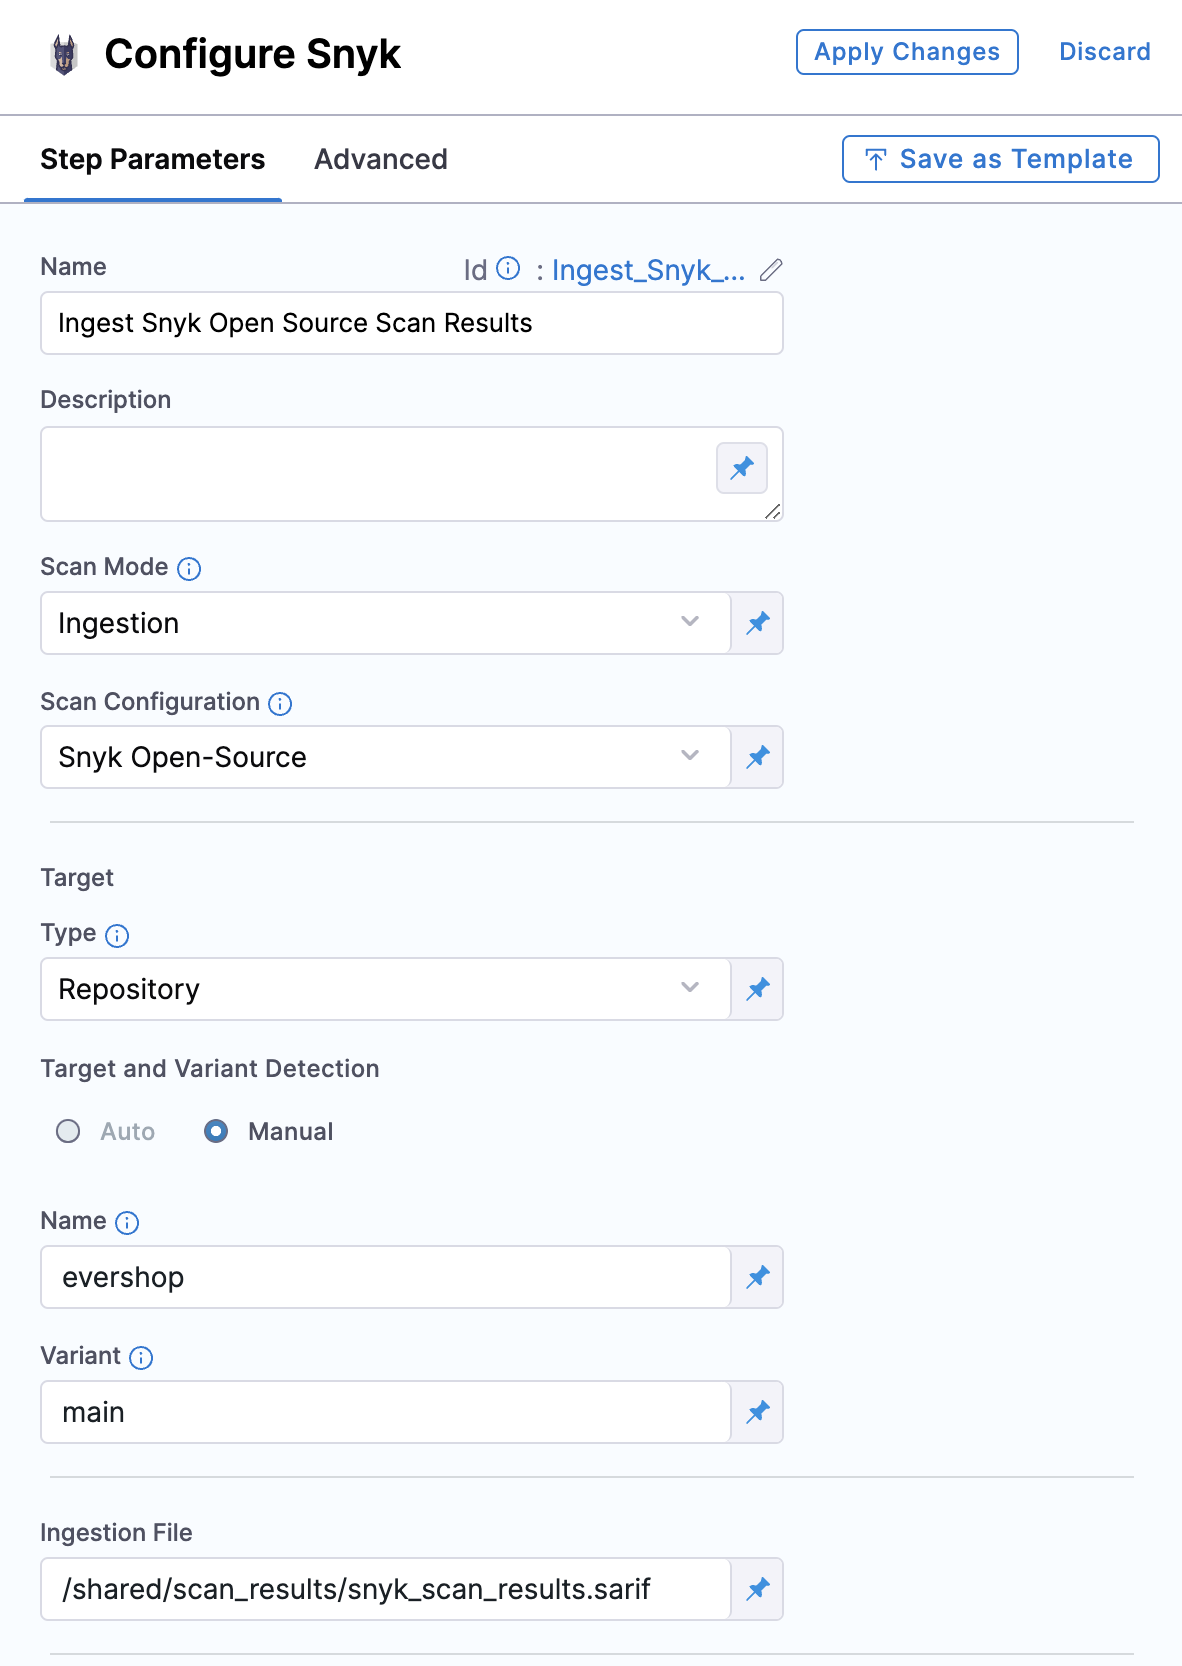Viewport: 1182px width, 1666px height.
Task: Click the pin icon in the Description field
Action: [742, 468]
